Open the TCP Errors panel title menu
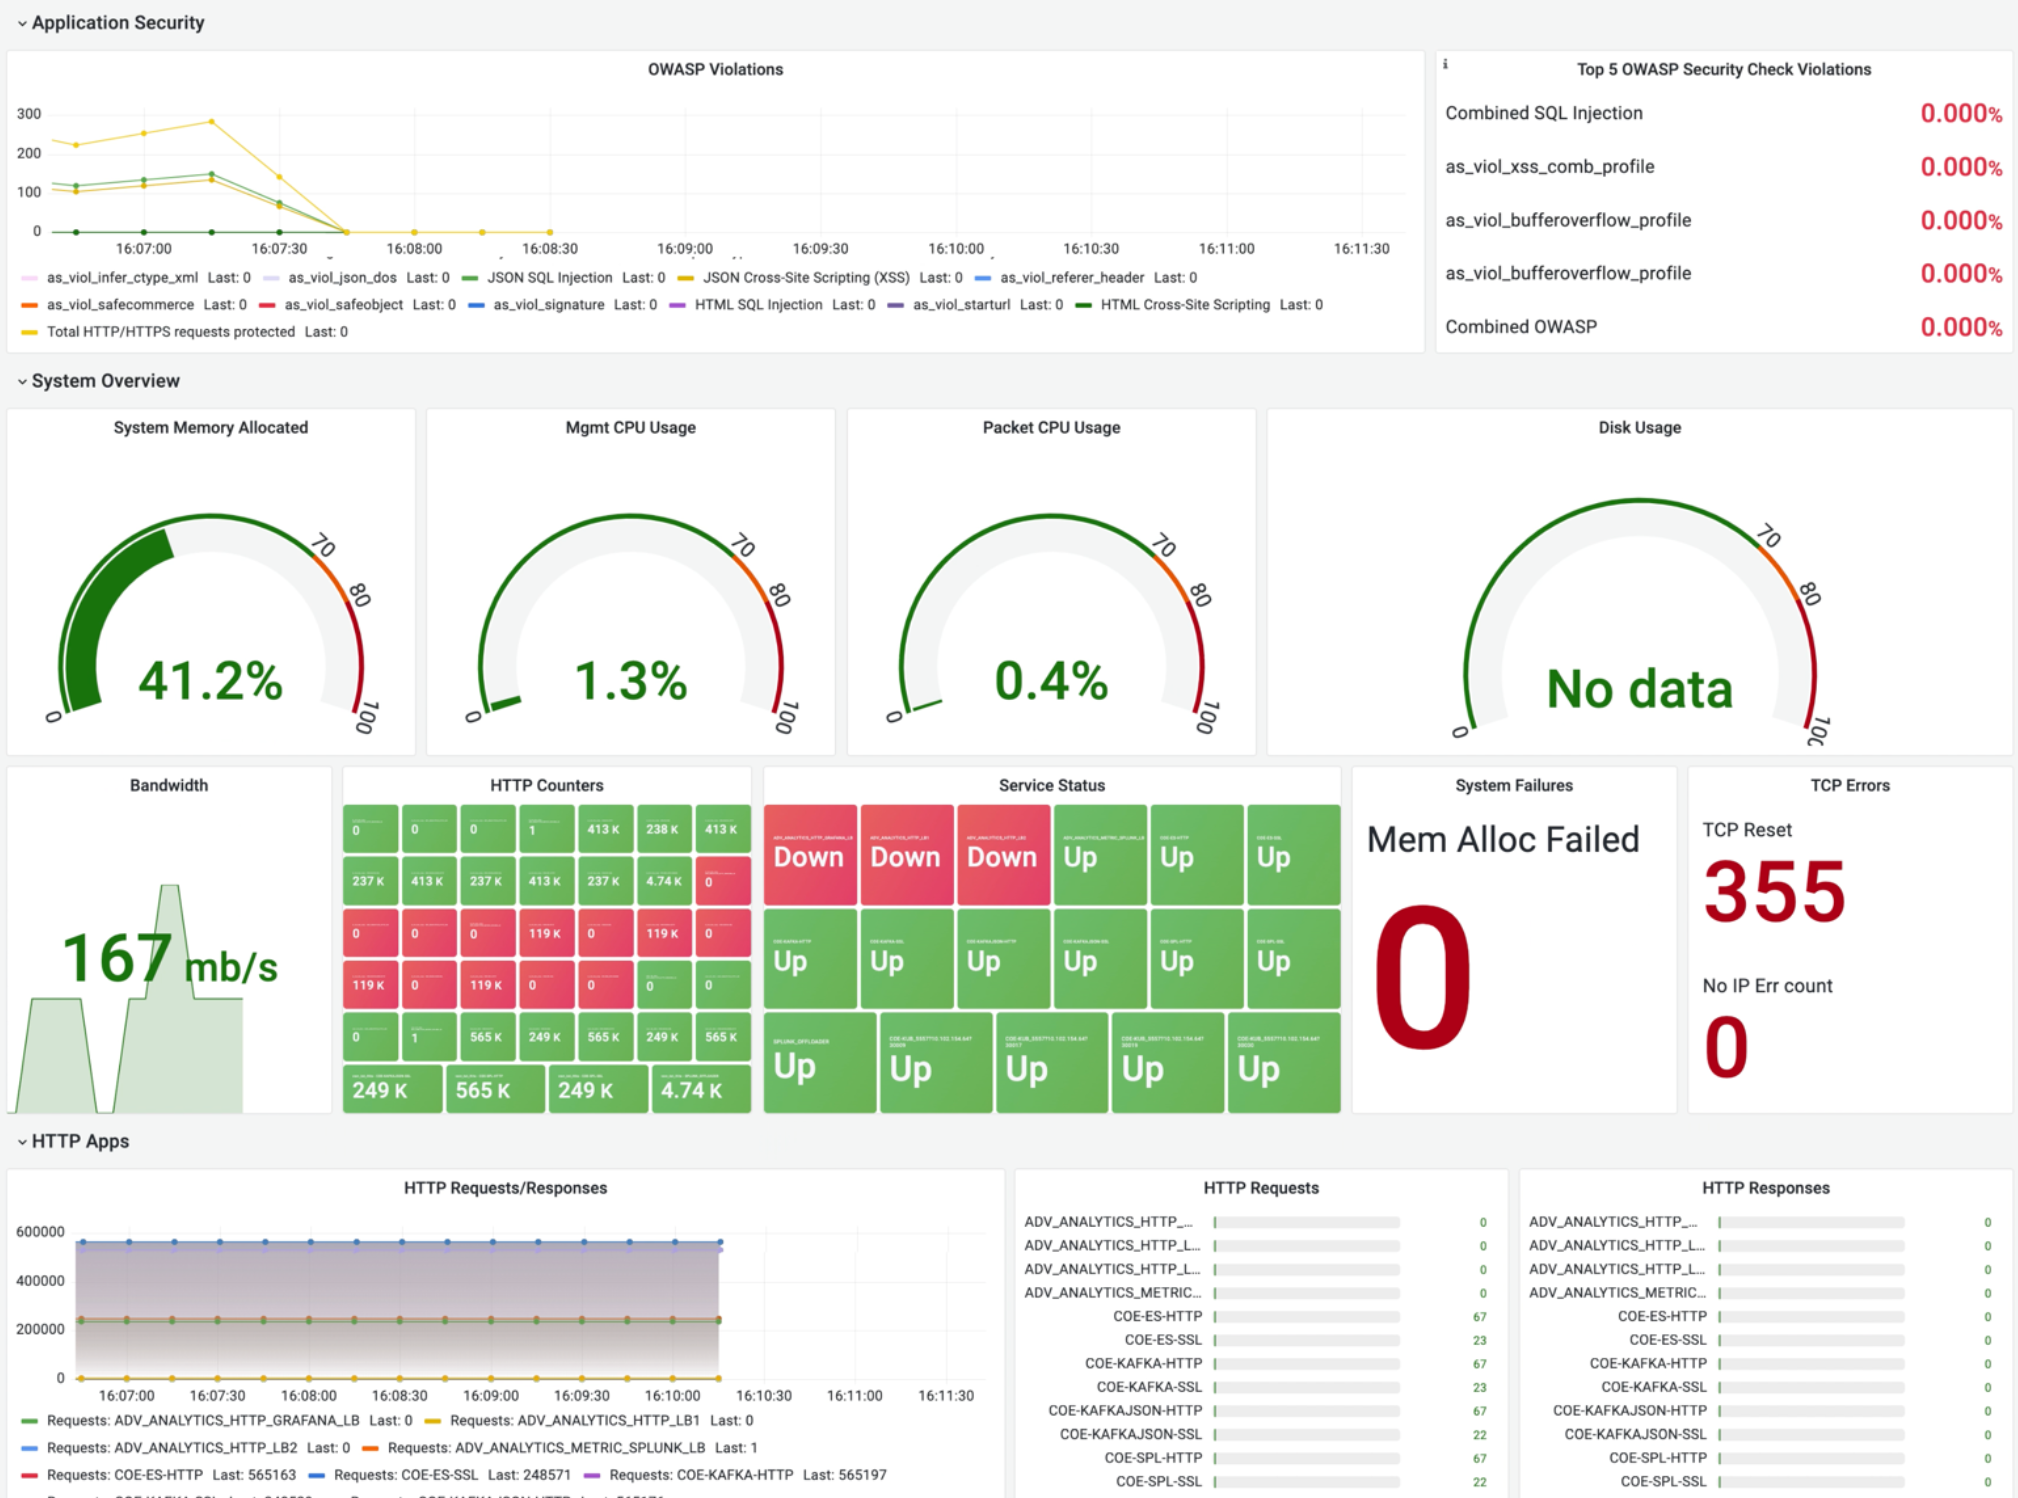The height and width of the screenshot is (1498, 2018). (1850, 785)
